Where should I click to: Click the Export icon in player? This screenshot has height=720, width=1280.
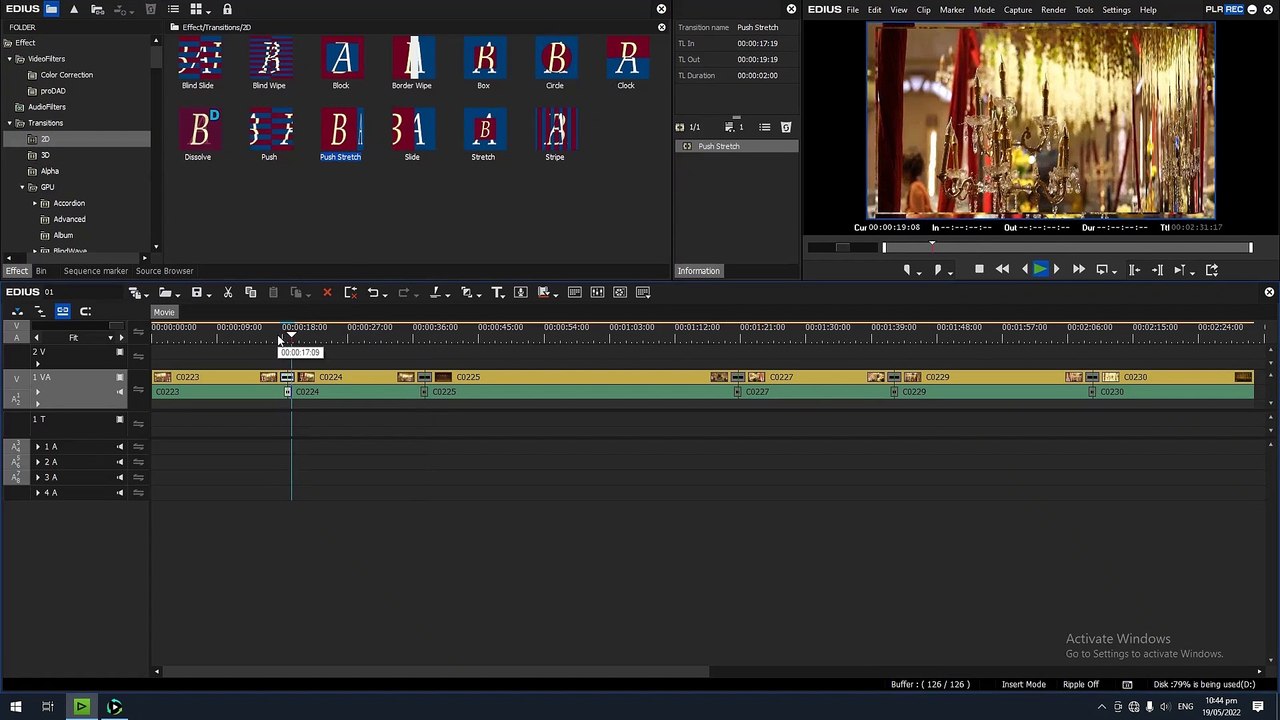[1212, 269]
